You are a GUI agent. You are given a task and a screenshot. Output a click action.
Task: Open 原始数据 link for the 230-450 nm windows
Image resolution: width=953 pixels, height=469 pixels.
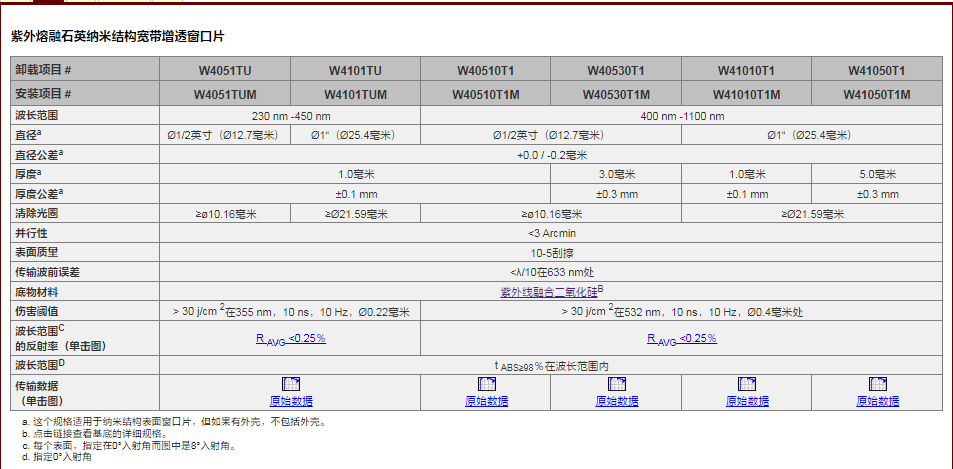click(291, 401)
